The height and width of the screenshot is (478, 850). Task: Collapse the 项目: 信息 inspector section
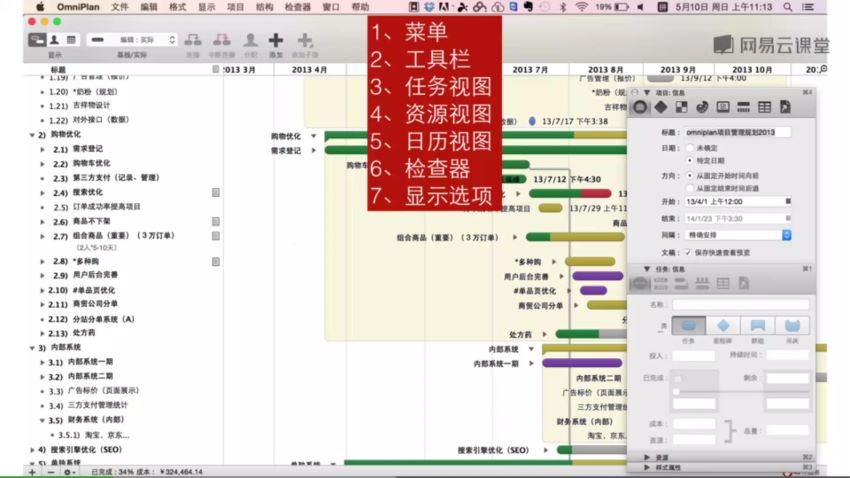[x=647, y=93]
